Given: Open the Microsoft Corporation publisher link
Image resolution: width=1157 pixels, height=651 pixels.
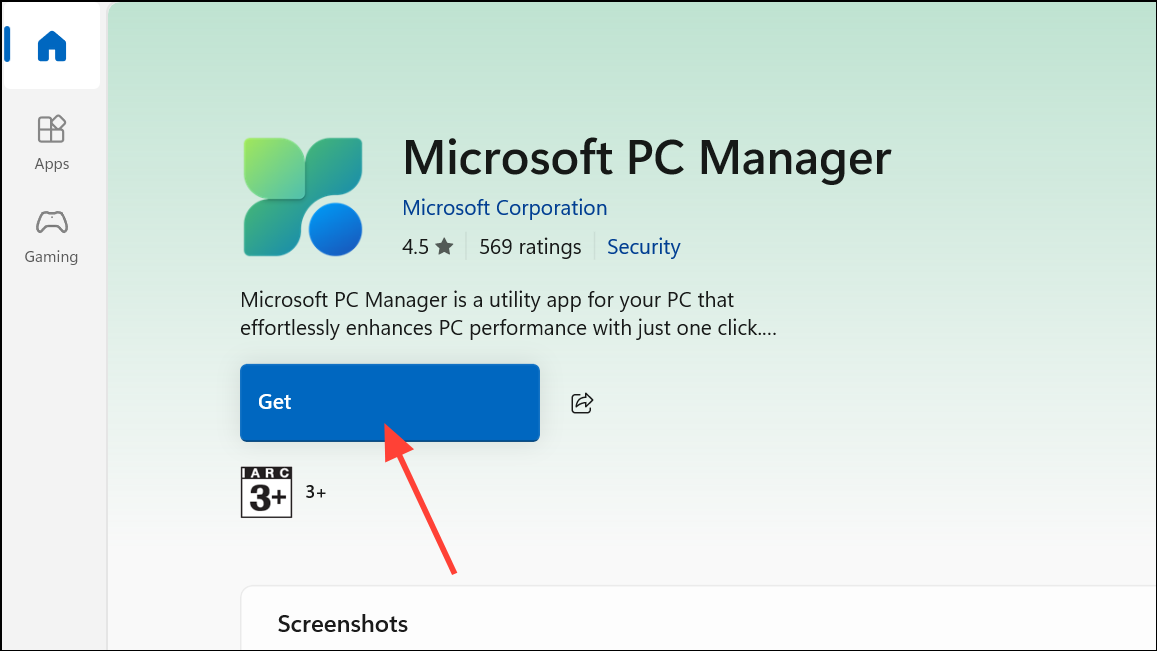Looking at the screenshot, I should tap(505, 208).
